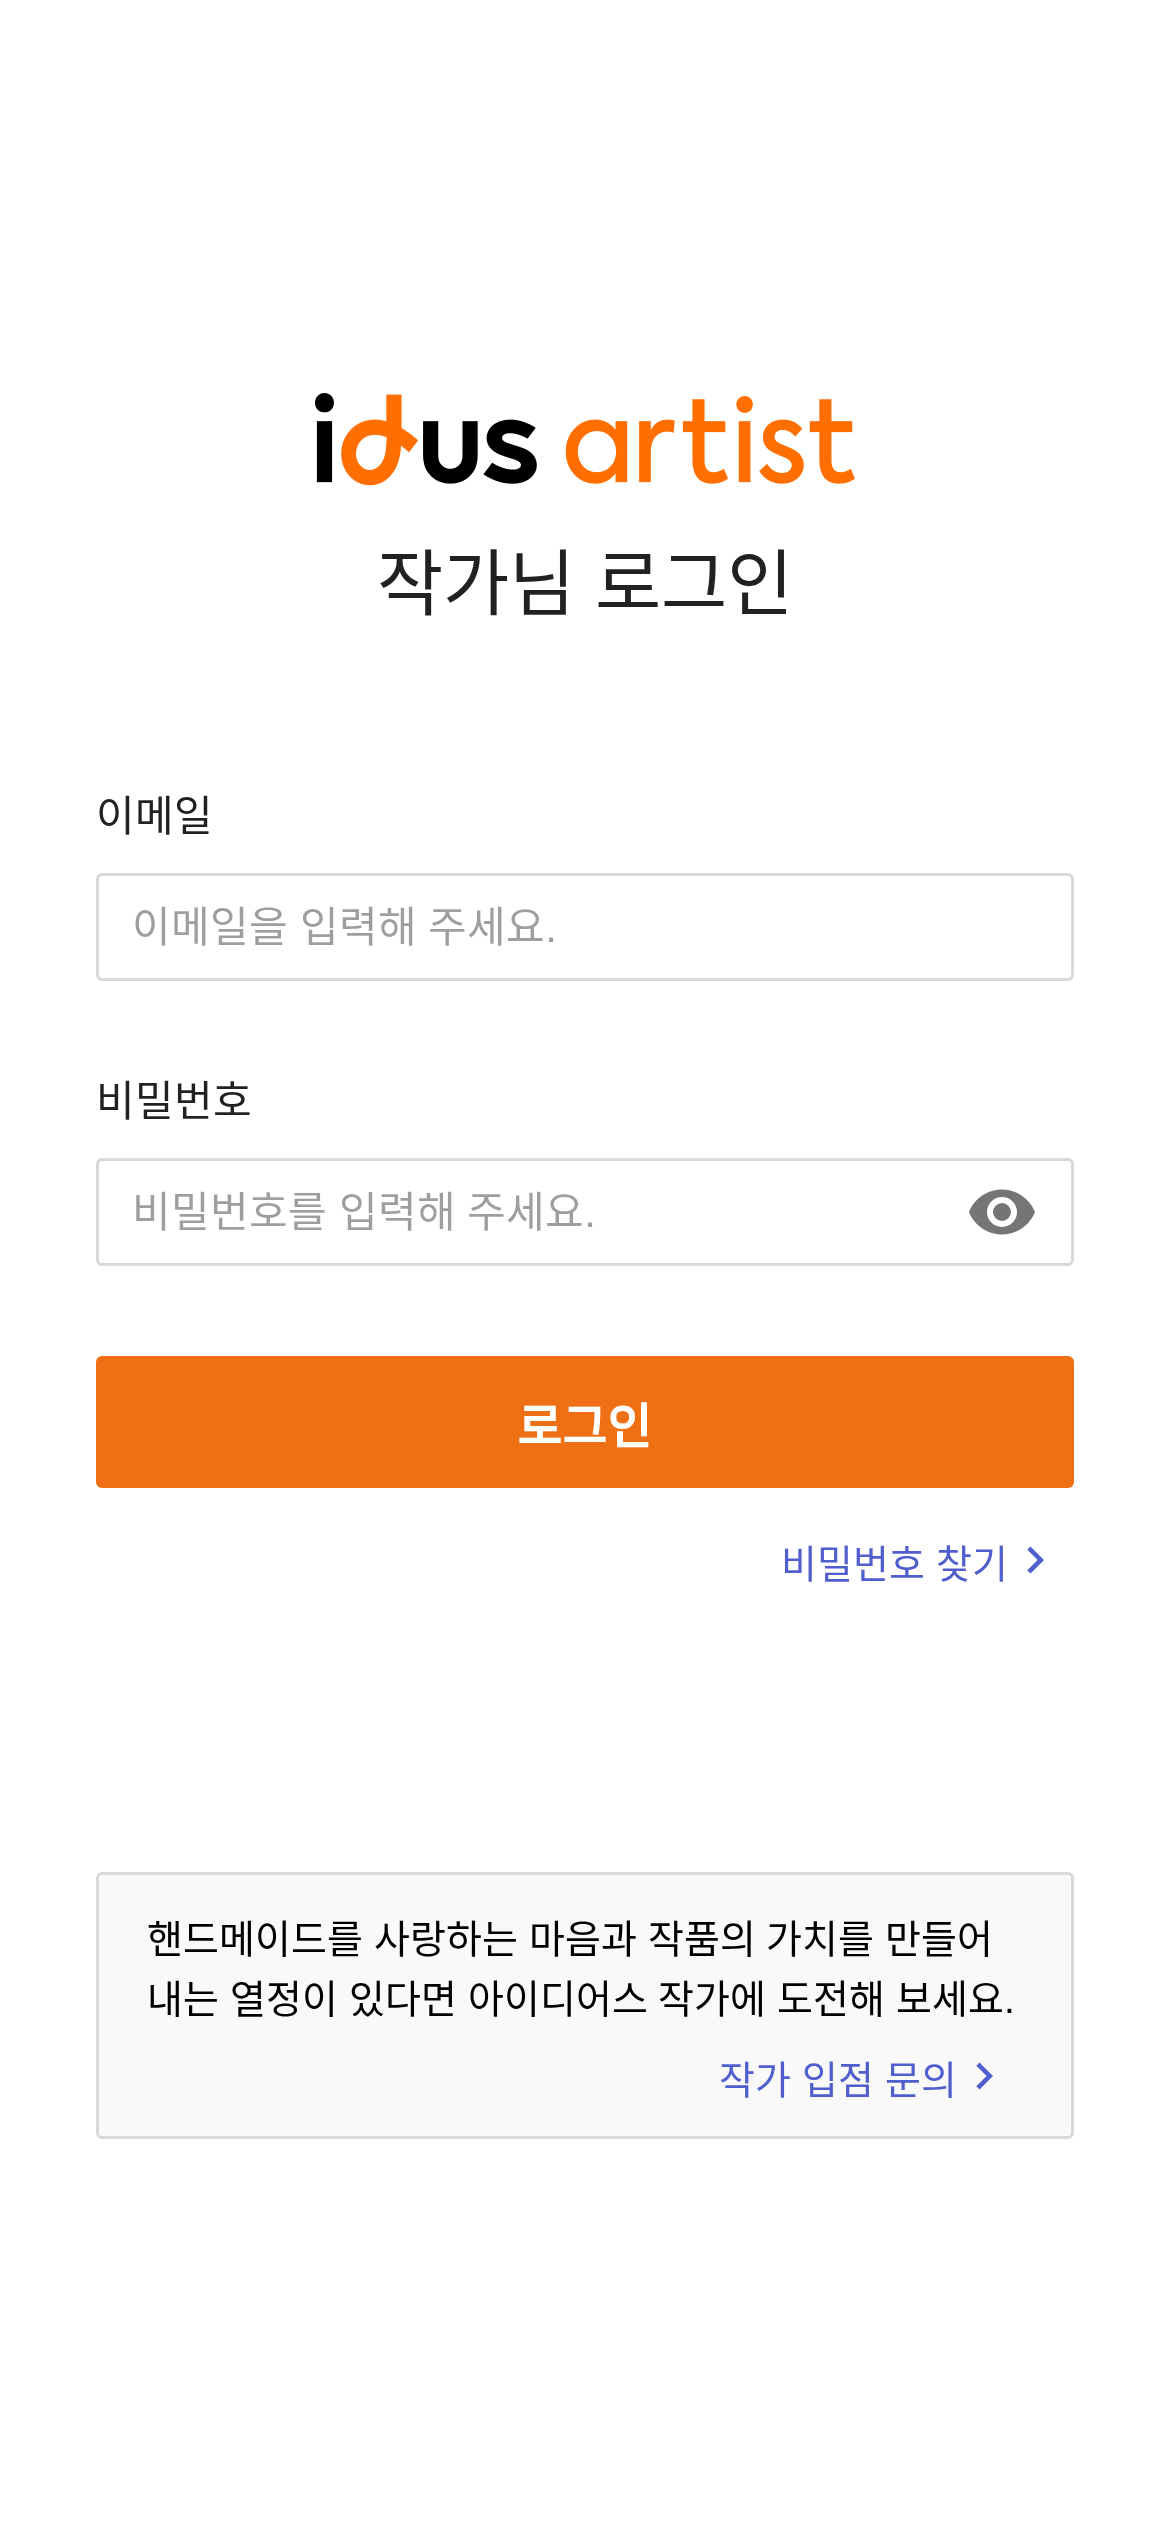
Task: Click the orange 'artist' word in logo
Action: (710, 441)
